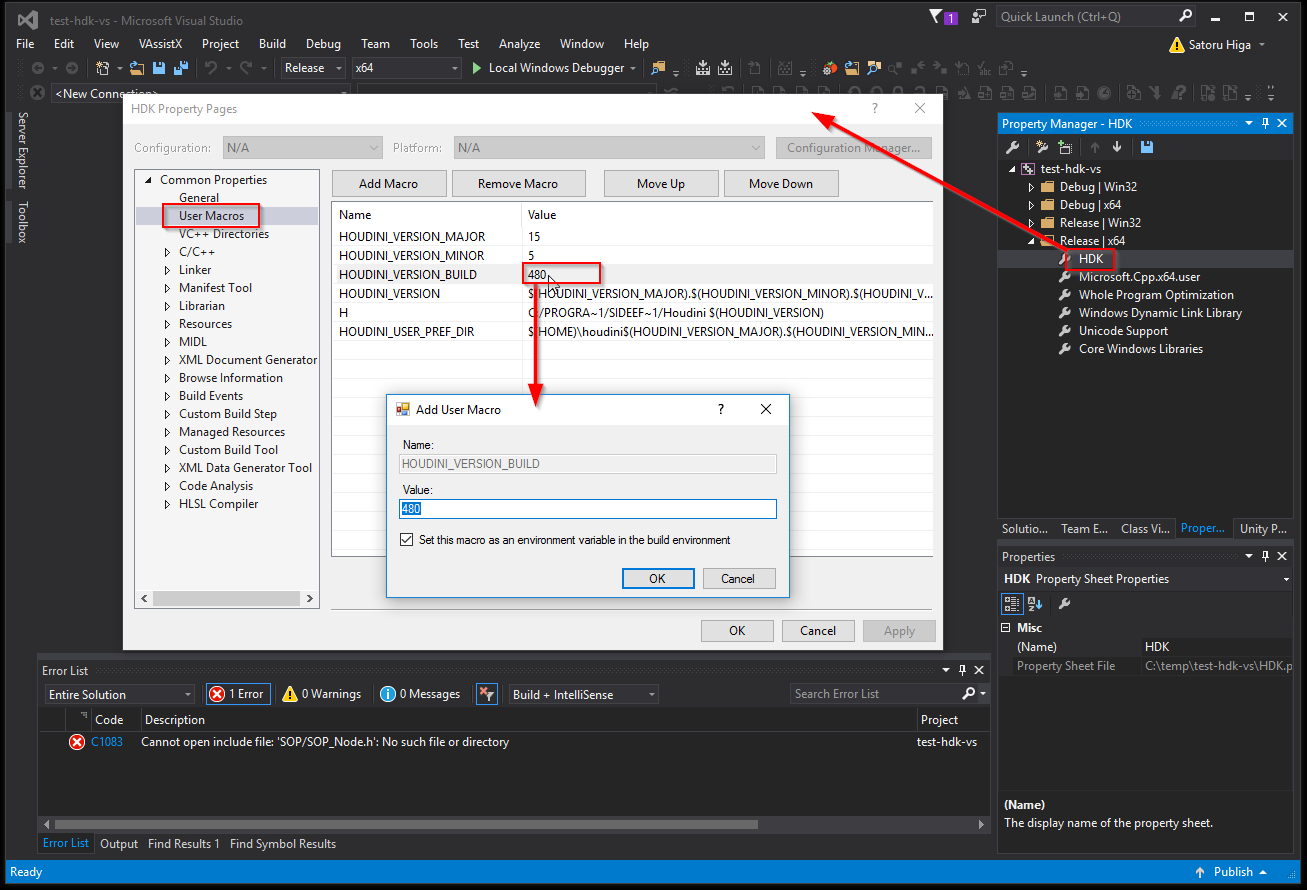Click OK in the Add User Macro dialog
This screenshot has height=890, width=1307.
657,579
